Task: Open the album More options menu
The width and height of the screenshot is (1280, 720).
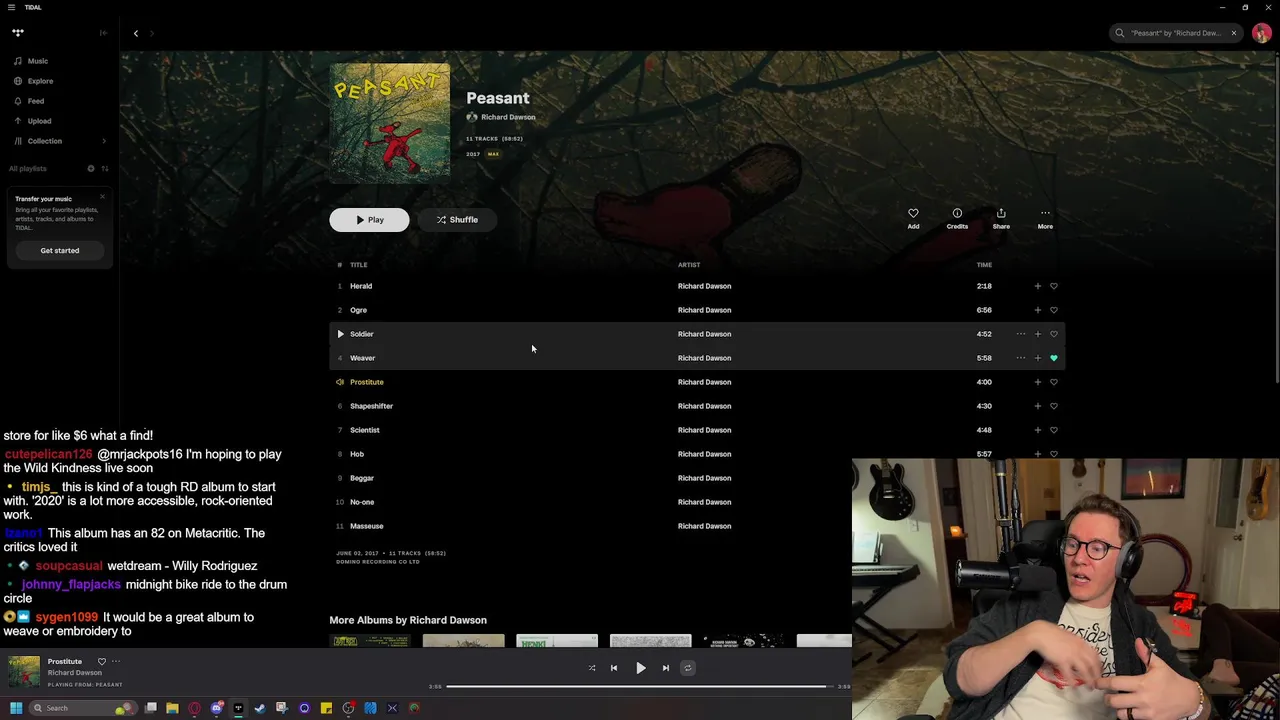Action: tap(1045, 218)
